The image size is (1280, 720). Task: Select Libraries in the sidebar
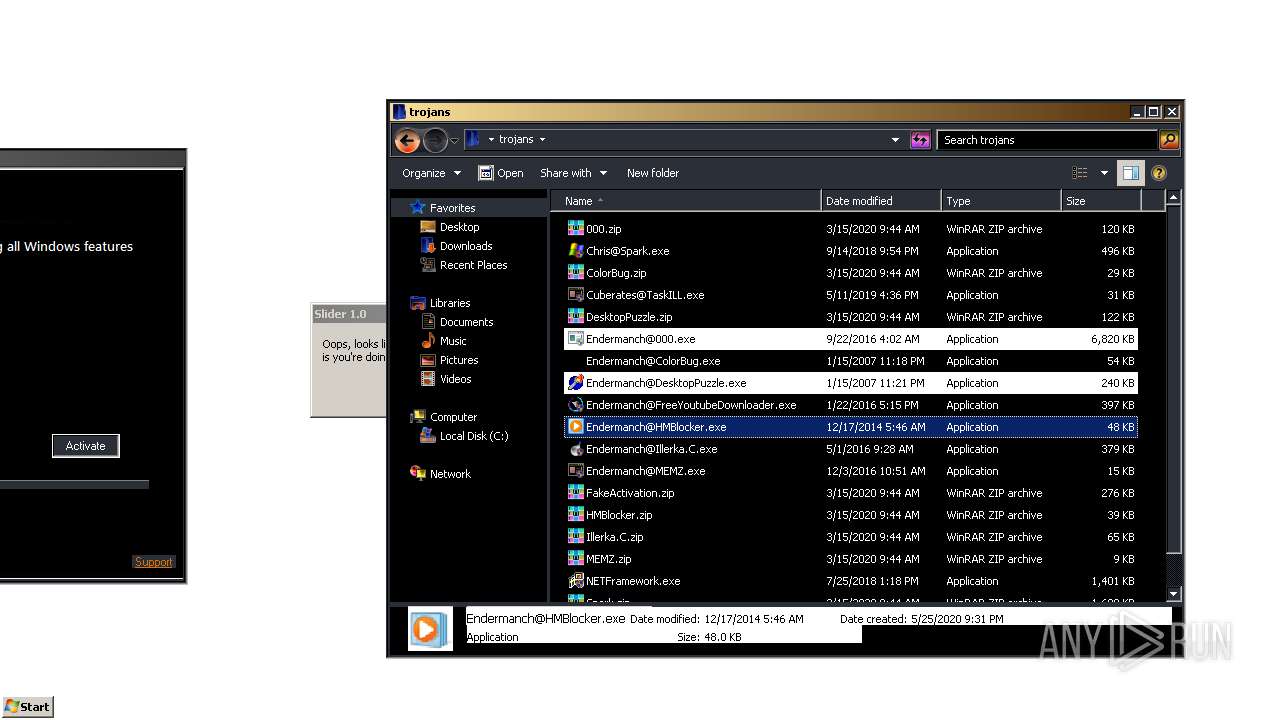449,303
